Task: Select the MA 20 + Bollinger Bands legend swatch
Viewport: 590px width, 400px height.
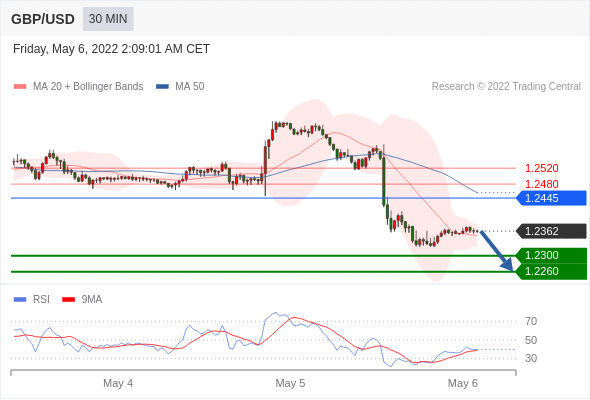Action: (20, 87)
